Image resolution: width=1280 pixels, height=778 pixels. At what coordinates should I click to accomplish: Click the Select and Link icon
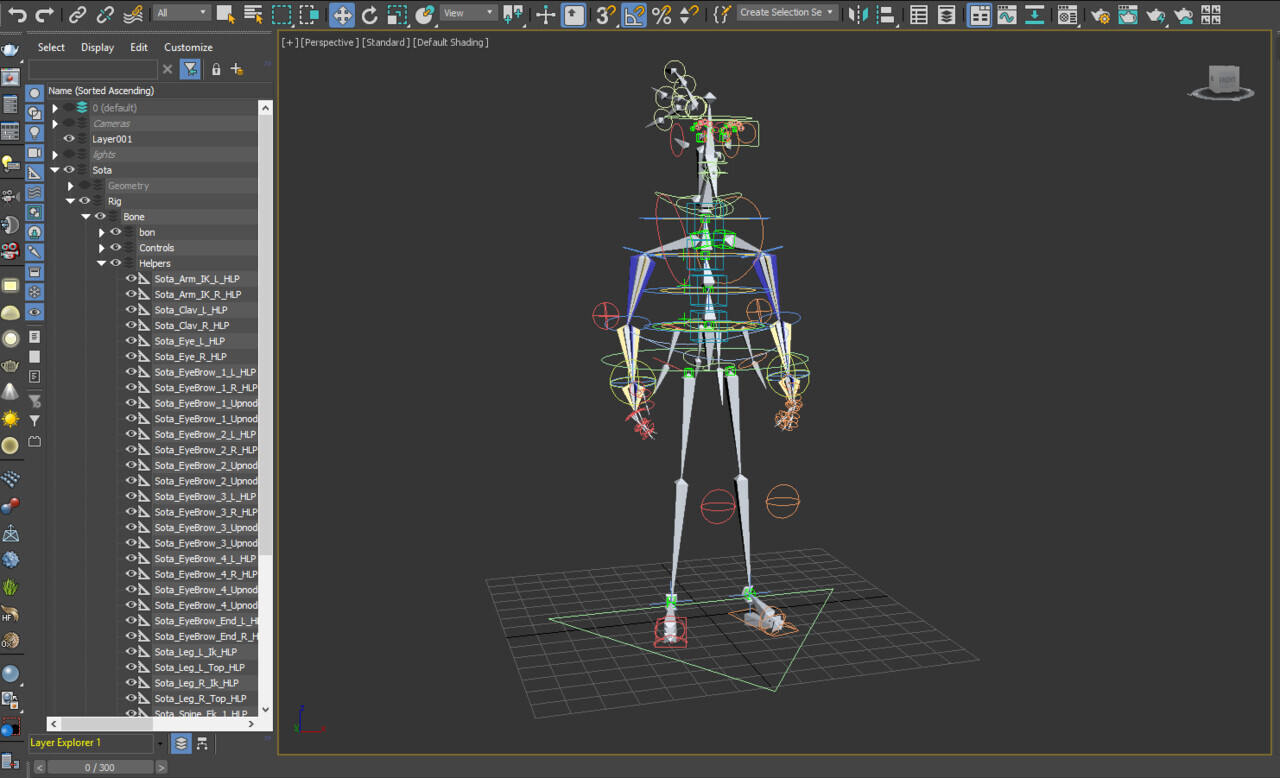(77, 15)
